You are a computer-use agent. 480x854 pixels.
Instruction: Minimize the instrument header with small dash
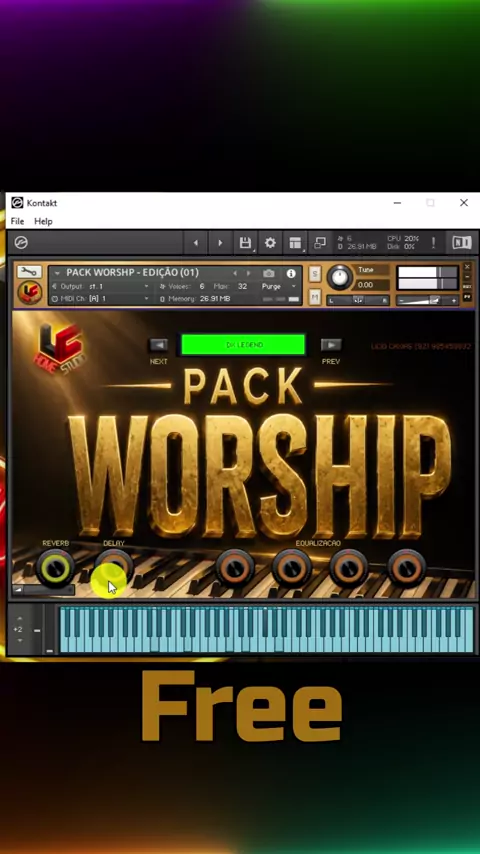[x=467, y=277]
